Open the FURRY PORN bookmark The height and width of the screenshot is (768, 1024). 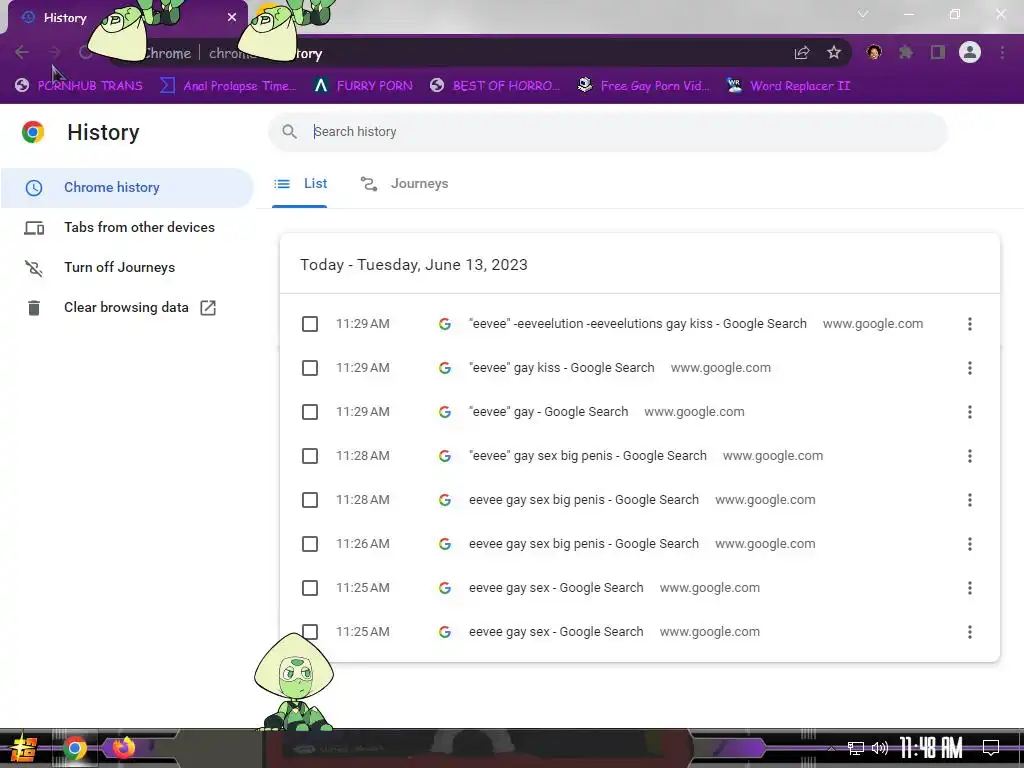pos(363,86)
